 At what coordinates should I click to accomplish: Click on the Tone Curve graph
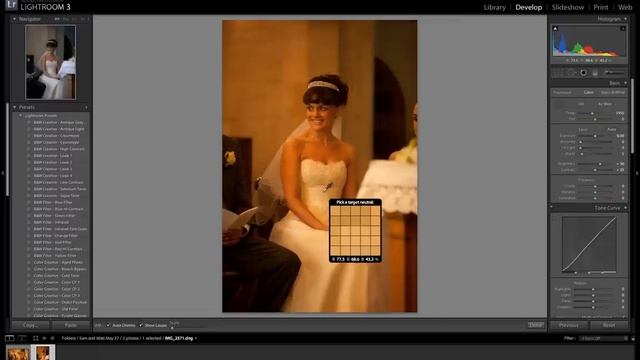(x=589, y=244)
